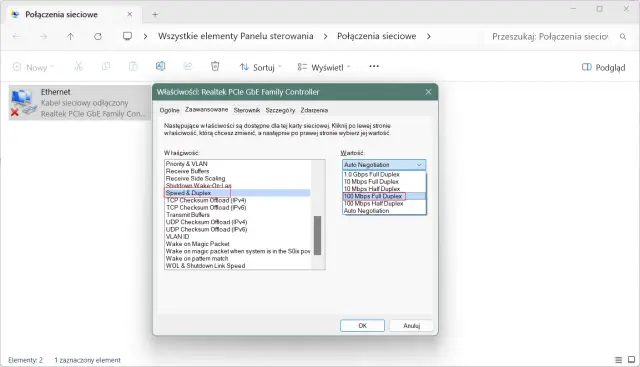Click the Rename icon in toolbar
The image size is (640, 367).
click(x=160, y=66)
